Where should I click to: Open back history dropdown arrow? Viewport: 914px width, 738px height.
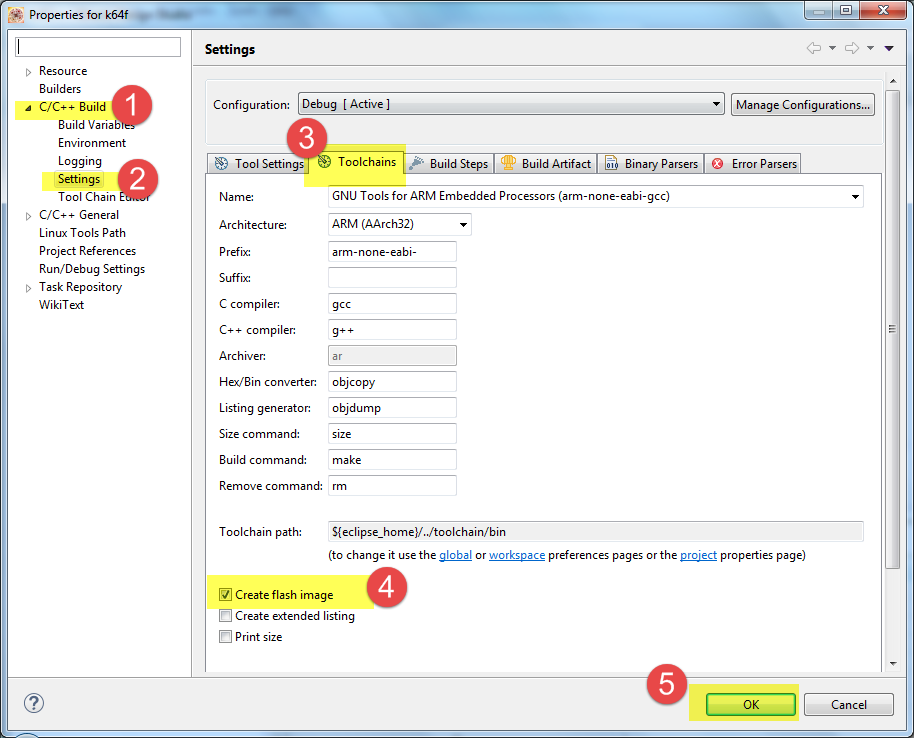coord(832,48)
